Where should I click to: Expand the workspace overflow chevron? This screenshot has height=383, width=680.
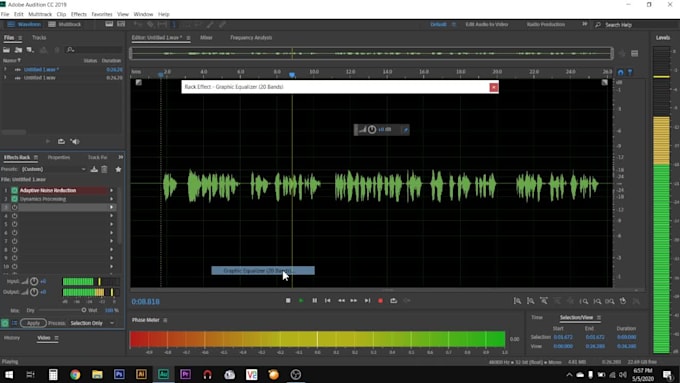(585, 24)
